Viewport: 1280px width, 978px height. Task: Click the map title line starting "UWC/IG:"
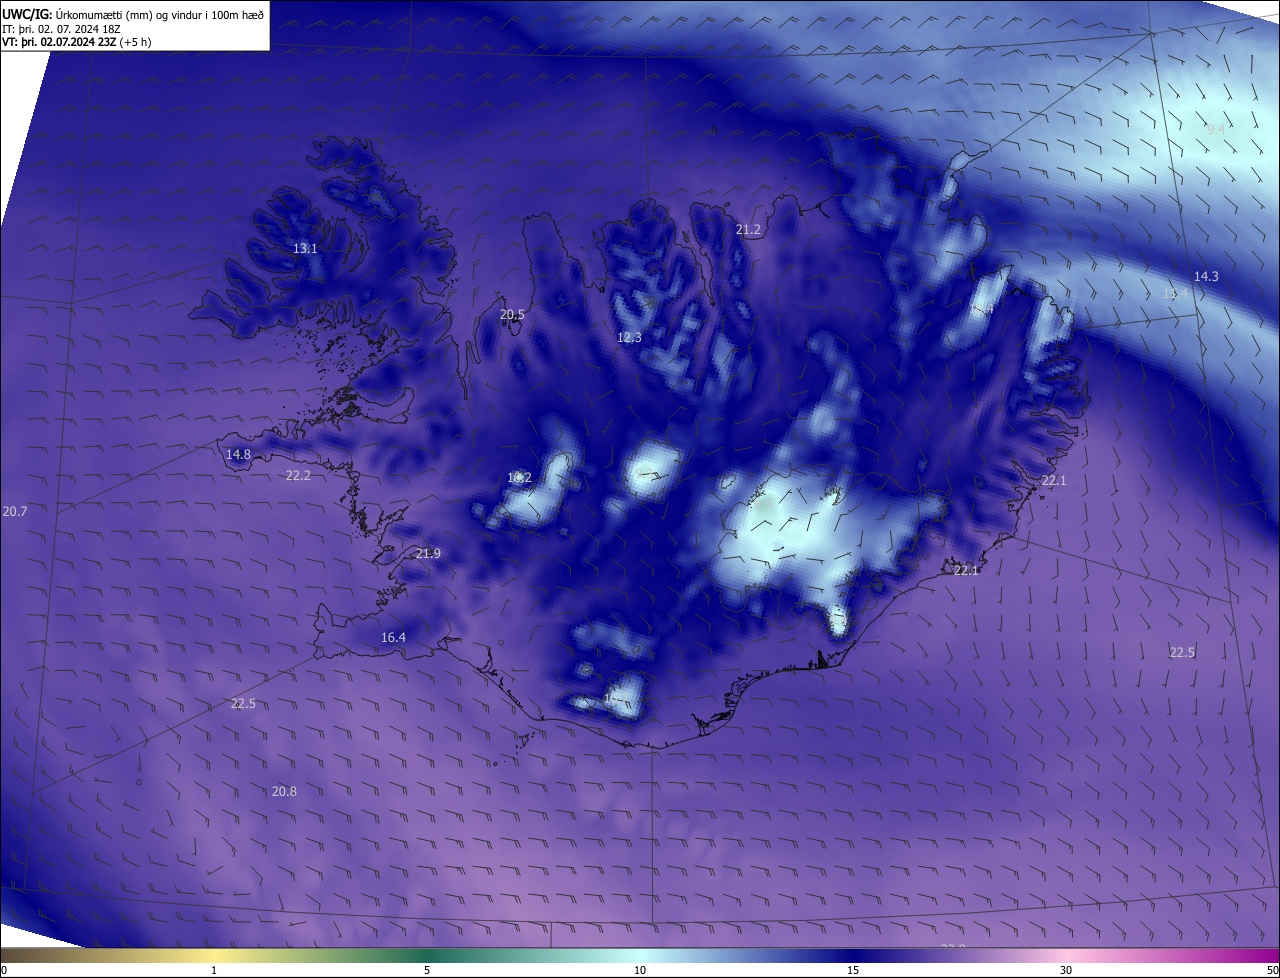[133, 14]
